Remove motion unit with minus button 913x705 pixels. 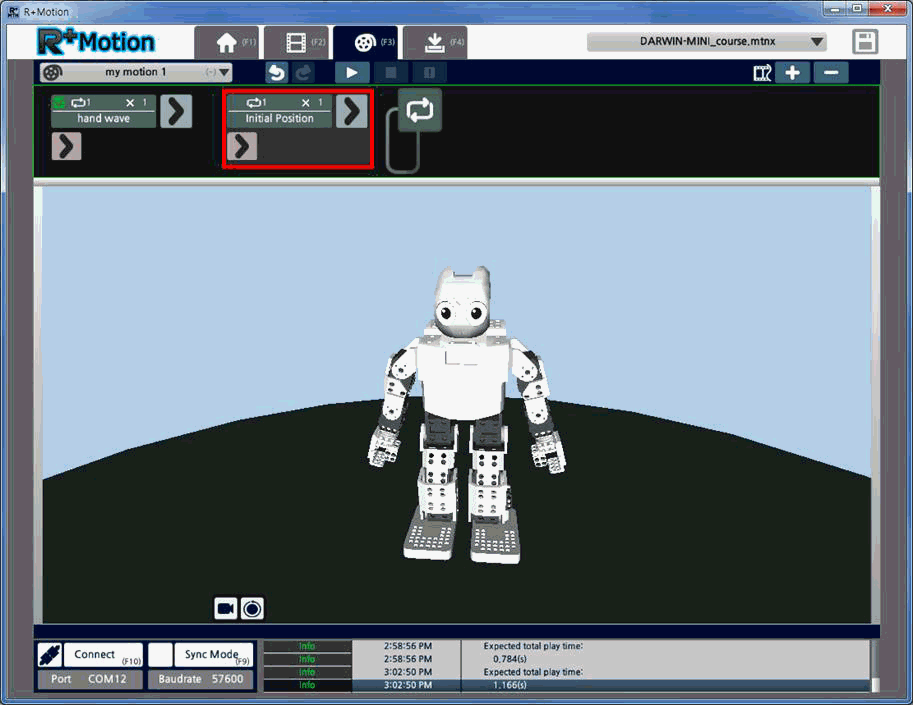[x=831, y=73]
